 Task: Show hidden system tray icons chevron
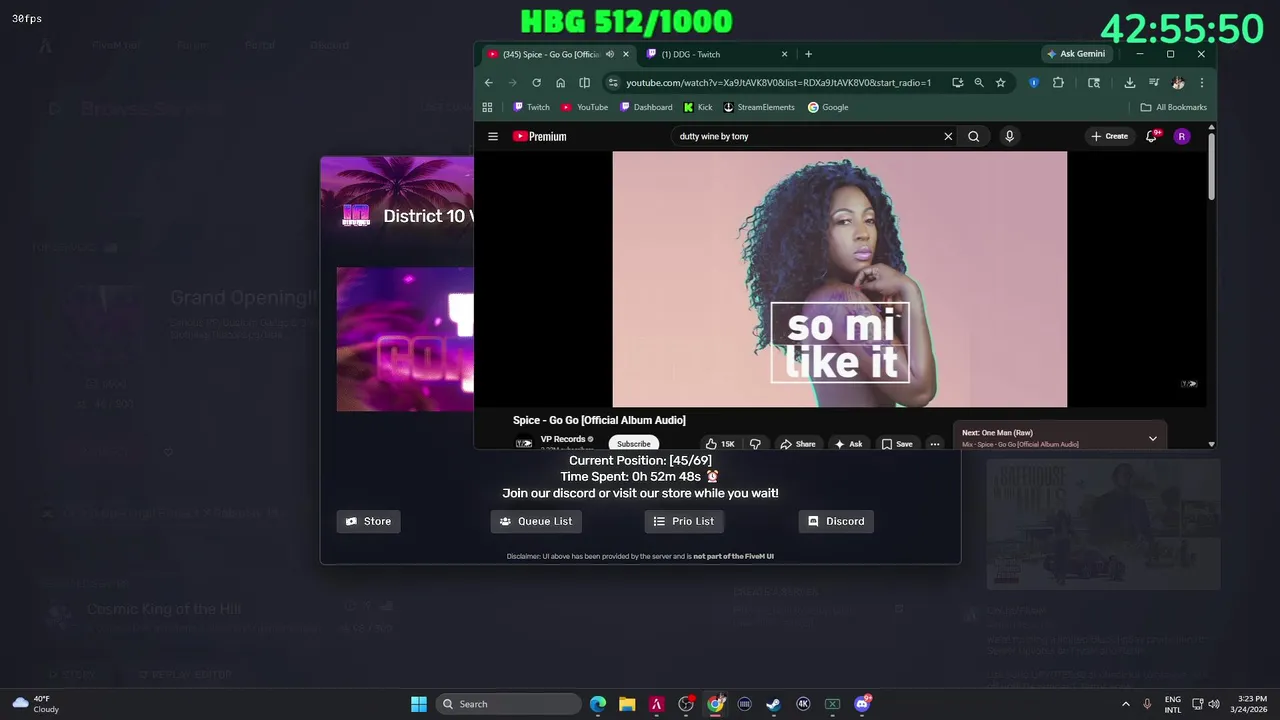coord(1125,704)
